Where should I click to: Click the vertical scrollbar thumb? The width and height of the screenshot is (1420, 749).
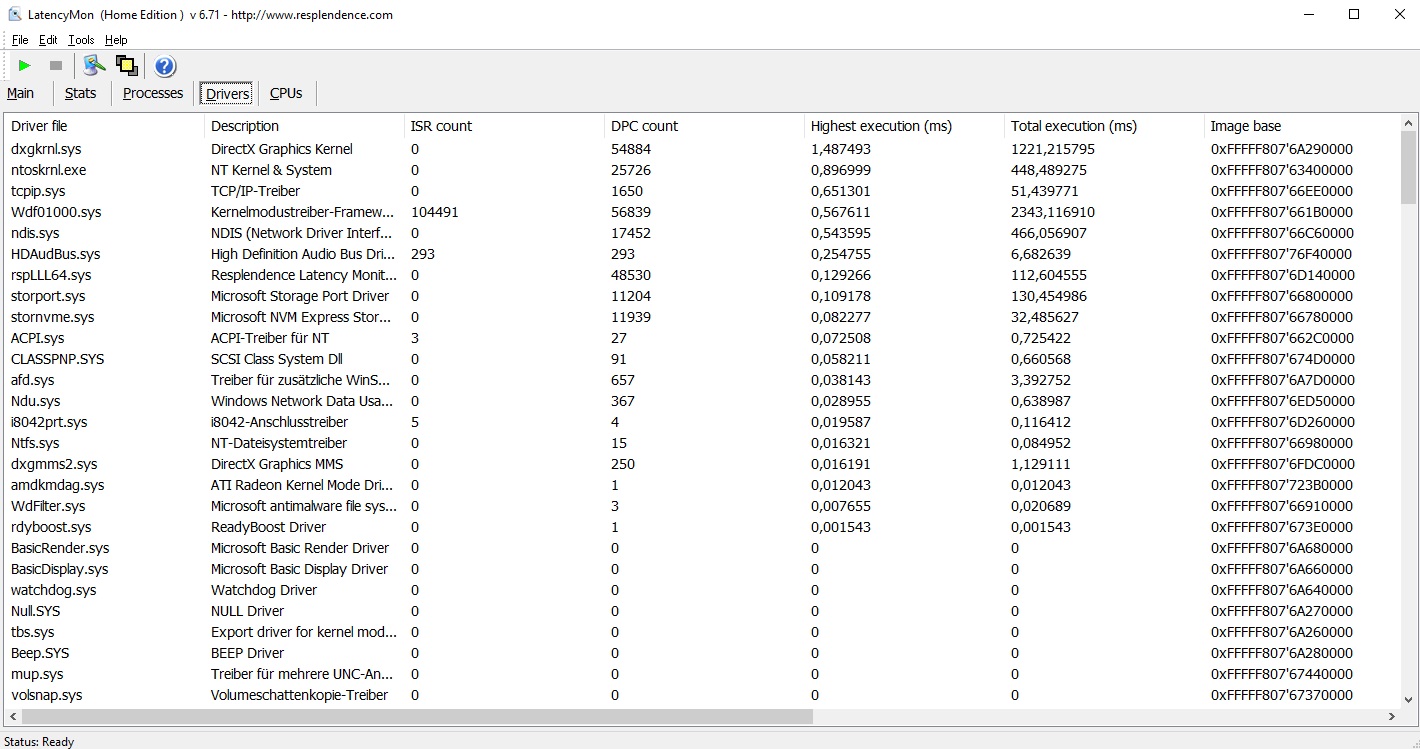[1409, 167]
